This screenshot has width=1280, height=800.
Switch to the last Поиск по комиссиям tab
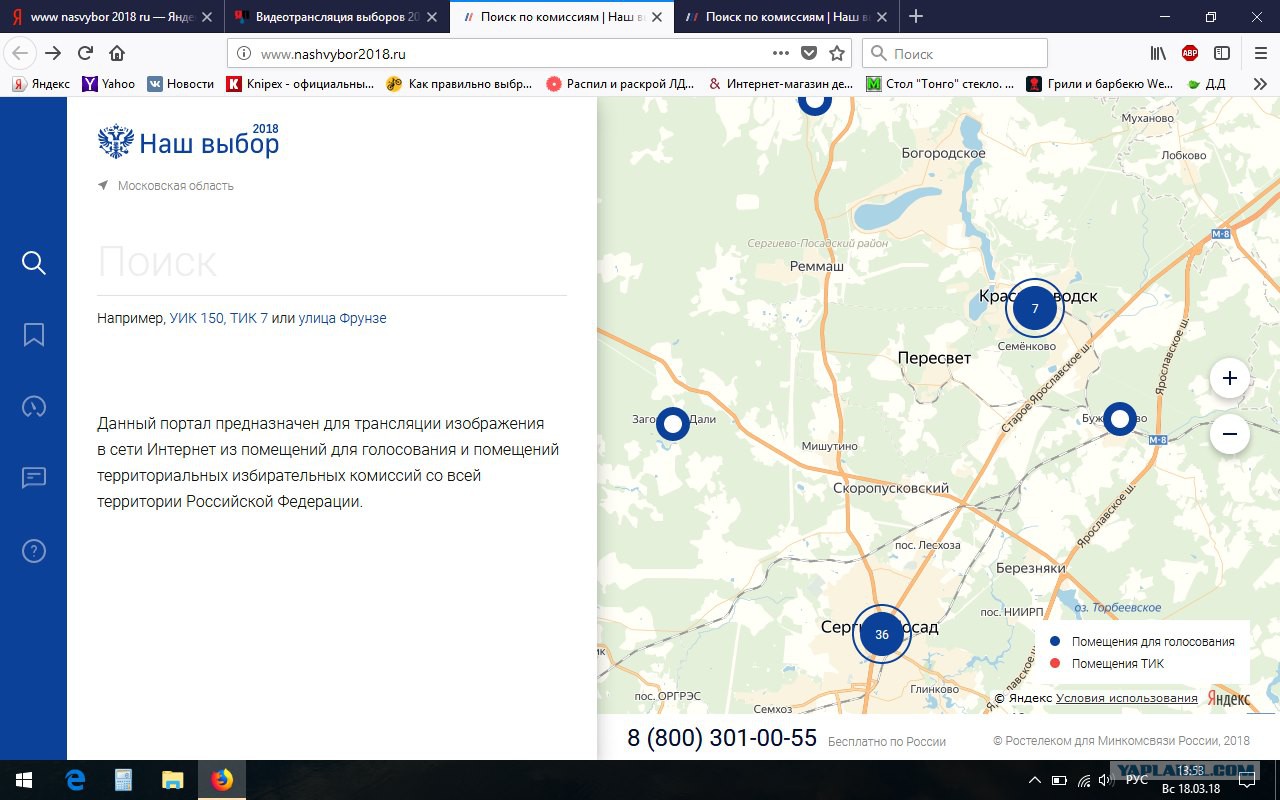785,17
